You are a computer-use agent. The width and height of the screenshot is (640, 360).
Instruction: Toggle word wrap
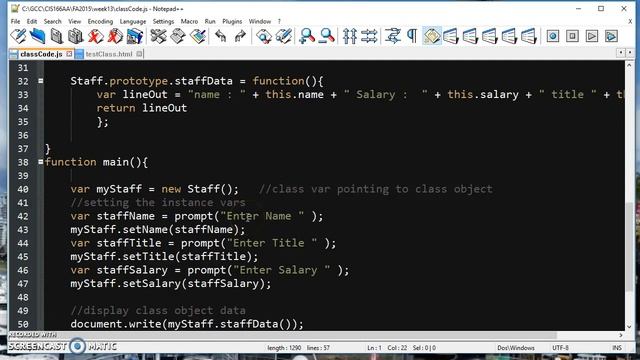pos(393,36)
